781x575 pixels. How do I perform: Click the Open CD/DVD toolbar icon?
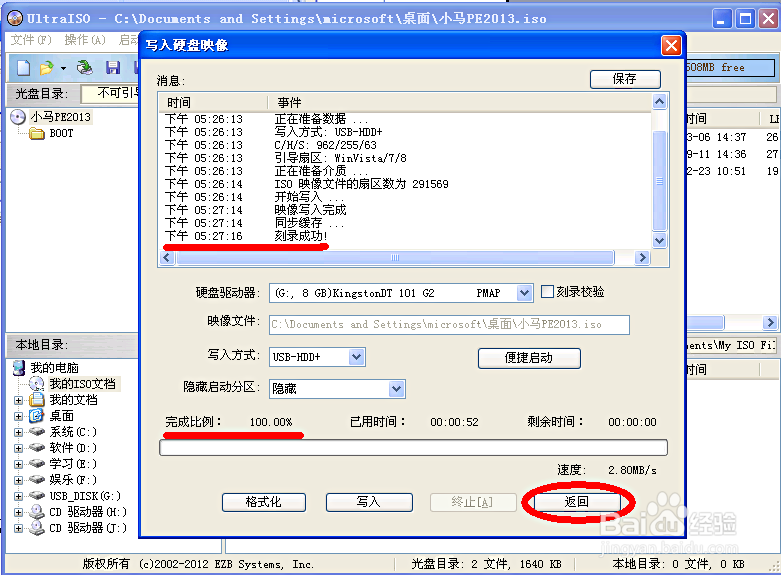click(x=85, y=68)
